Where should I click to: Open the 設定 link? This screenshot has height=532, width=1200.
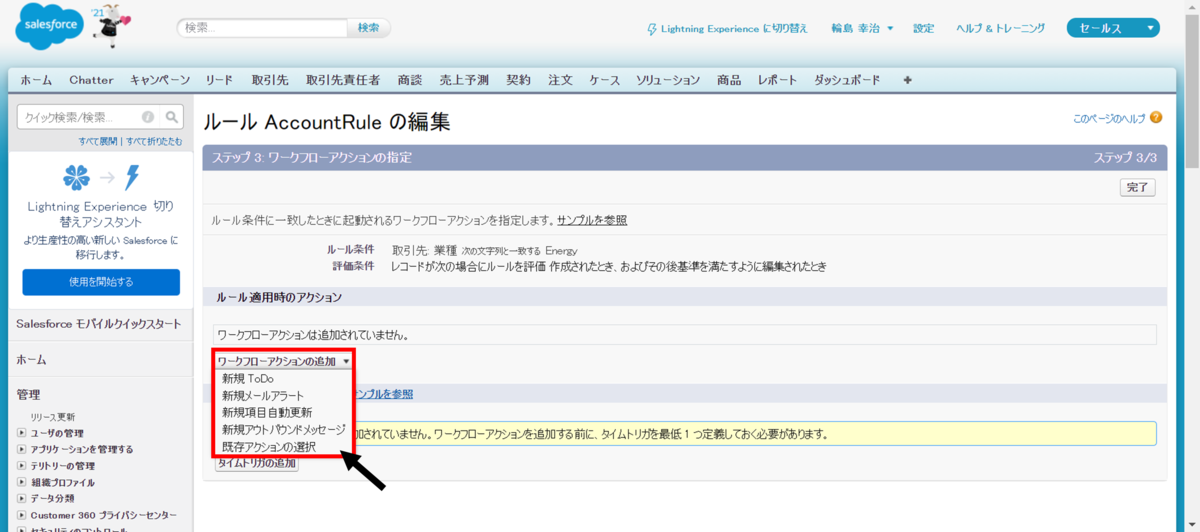coord(924,28)
